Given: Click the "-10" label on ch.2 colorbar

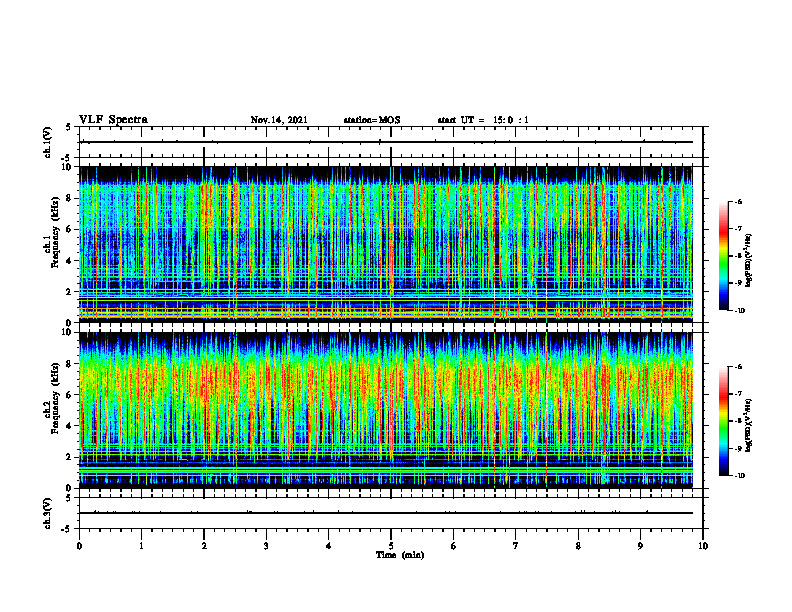Looking at the screenshot, I should coord(739,476).
